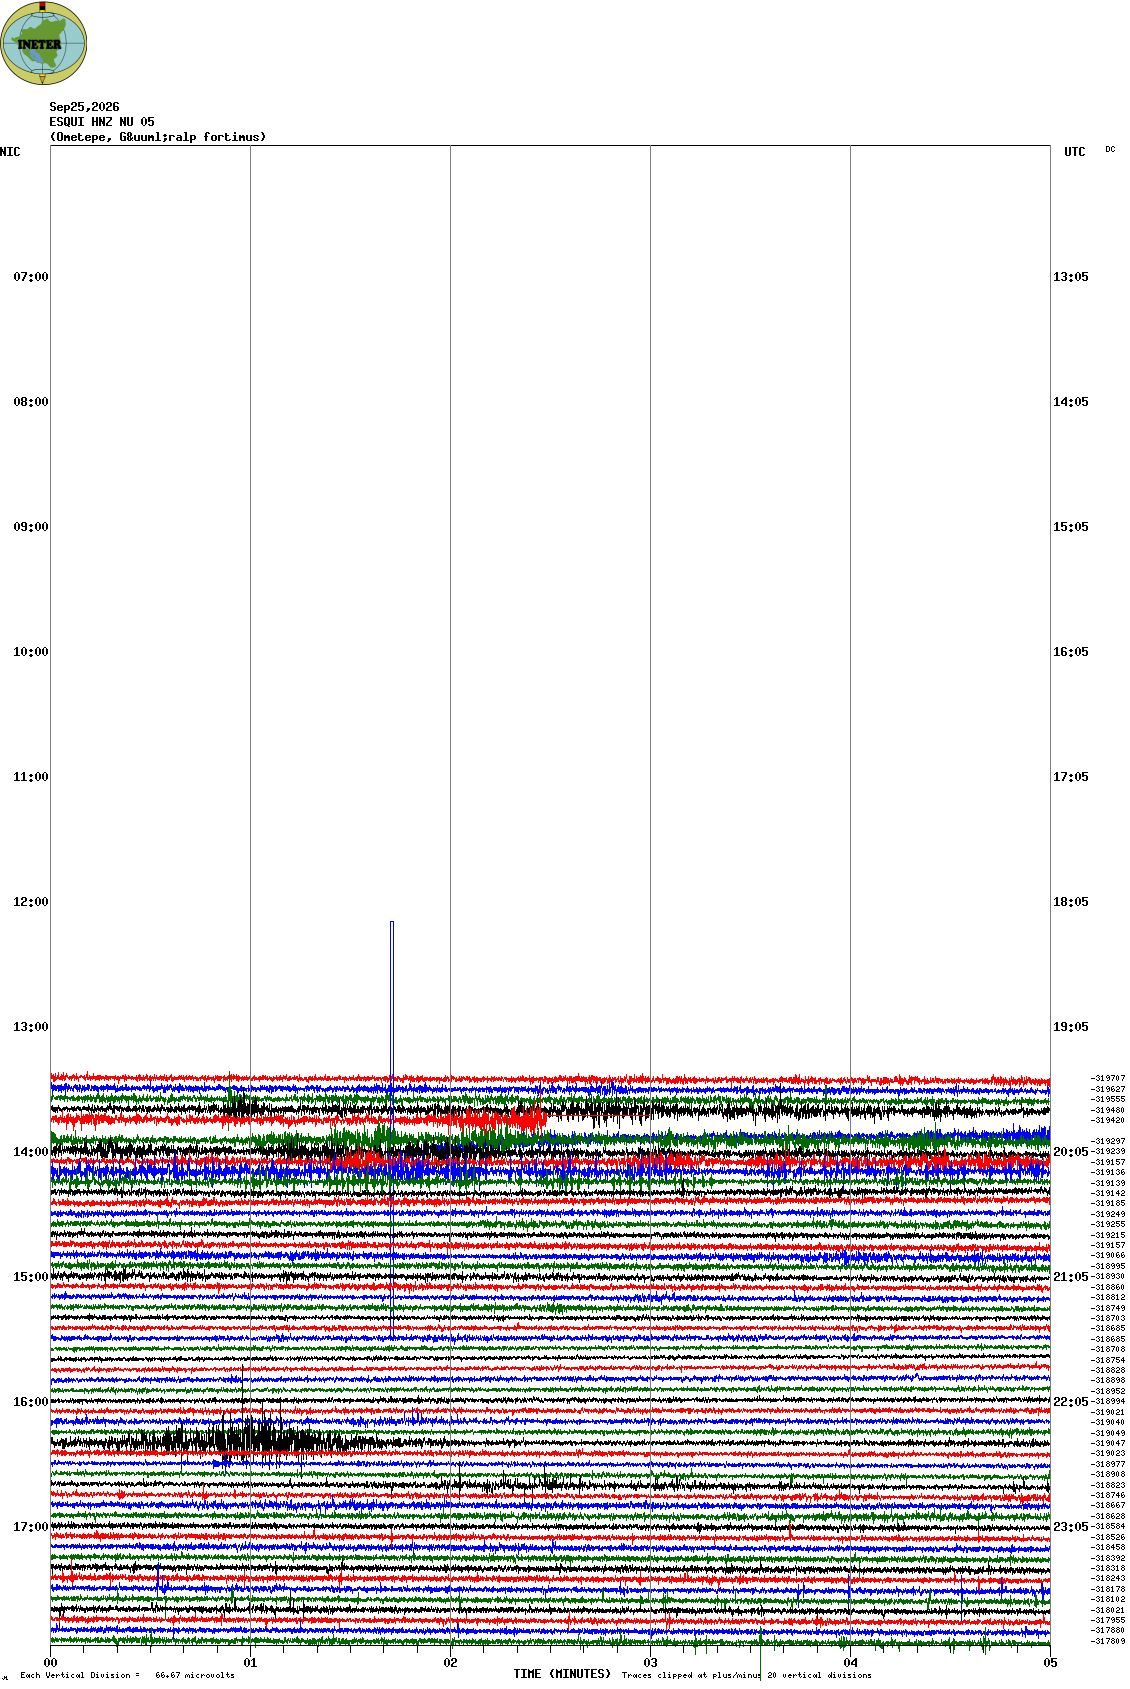Click the 13:05 UTC time label
This screenshot has height=1689, width=1130.
(x=1071, y=277)
